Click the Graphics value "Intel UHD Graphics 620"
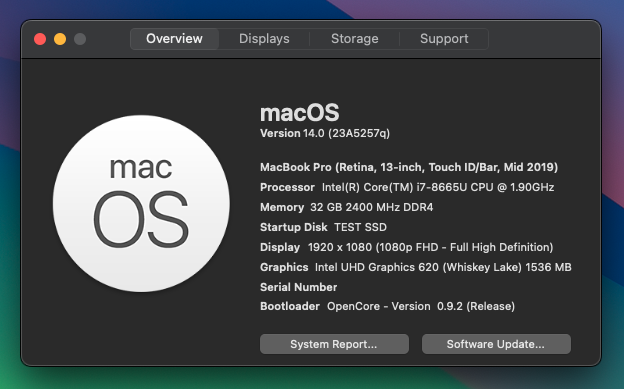 pos(376,267)
